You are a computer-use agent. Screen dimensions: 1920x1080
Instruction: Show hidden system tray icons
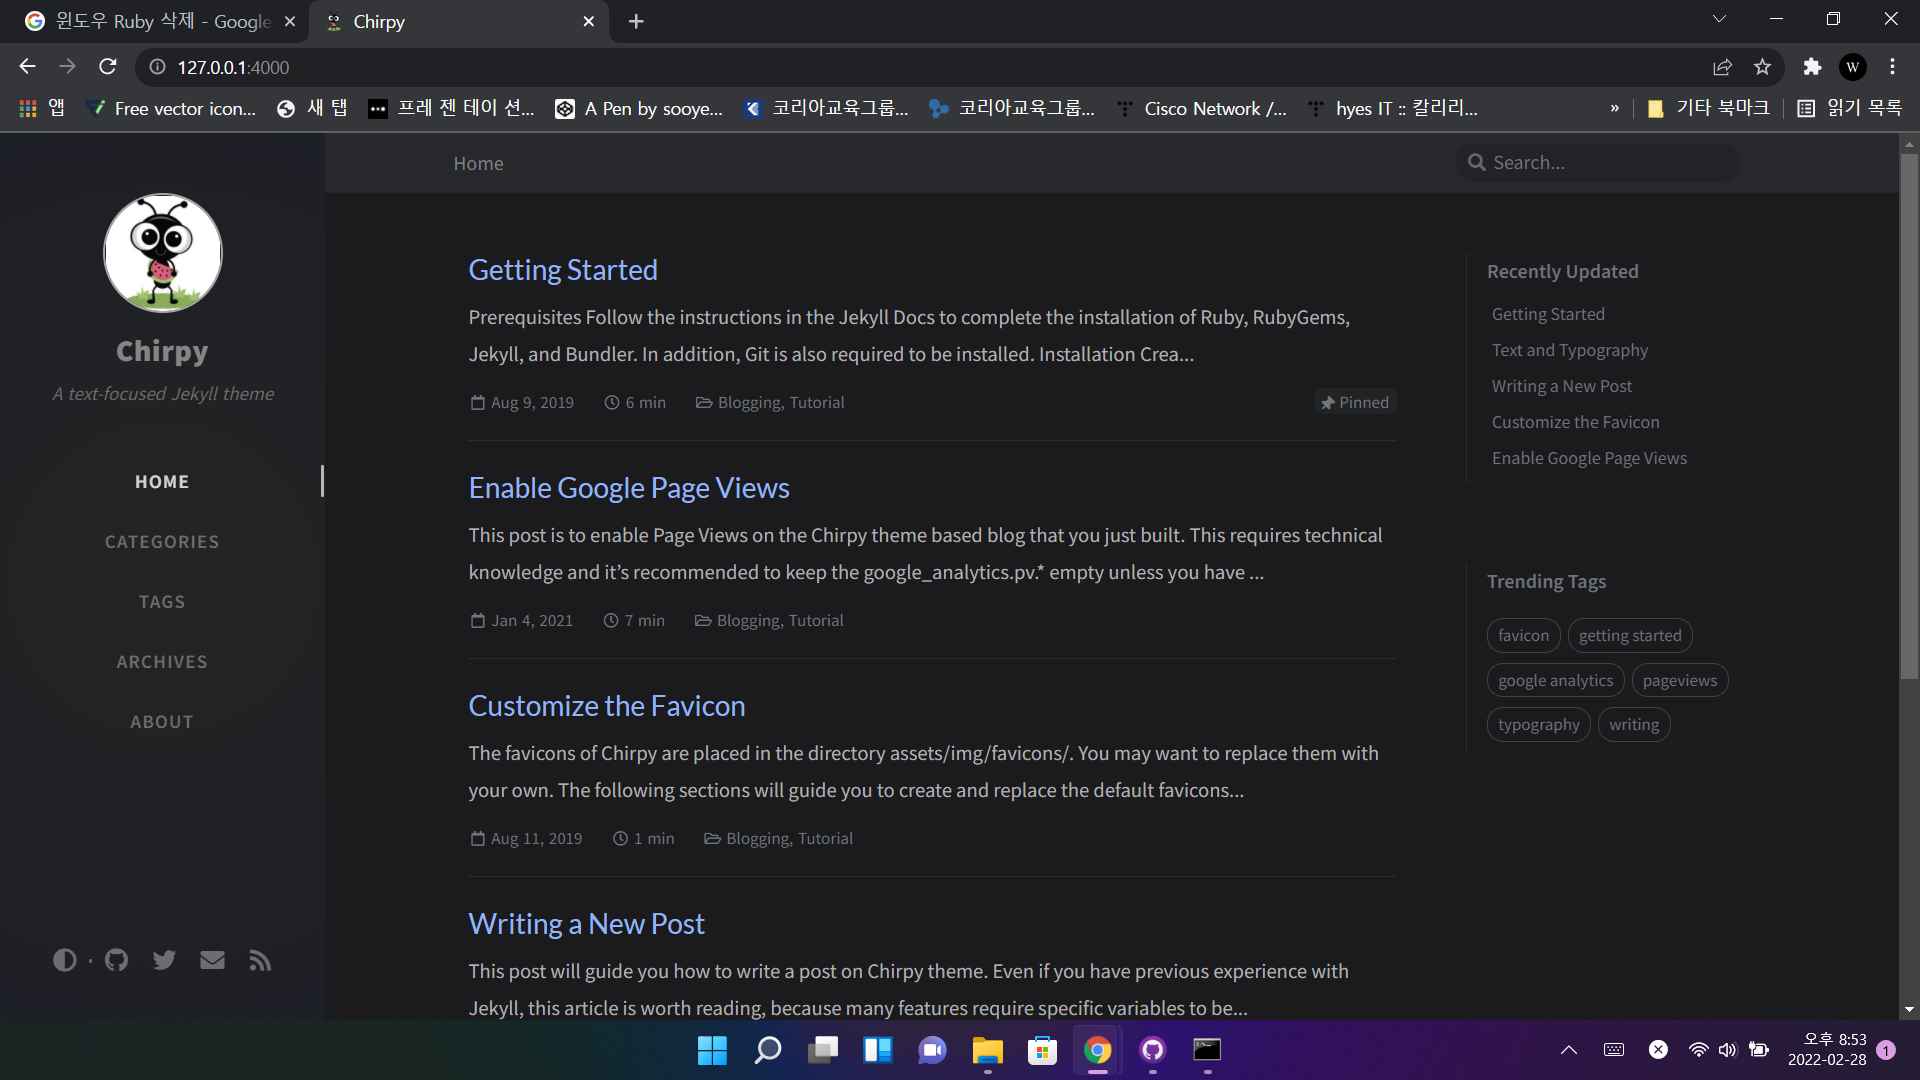point(1569,1050)
